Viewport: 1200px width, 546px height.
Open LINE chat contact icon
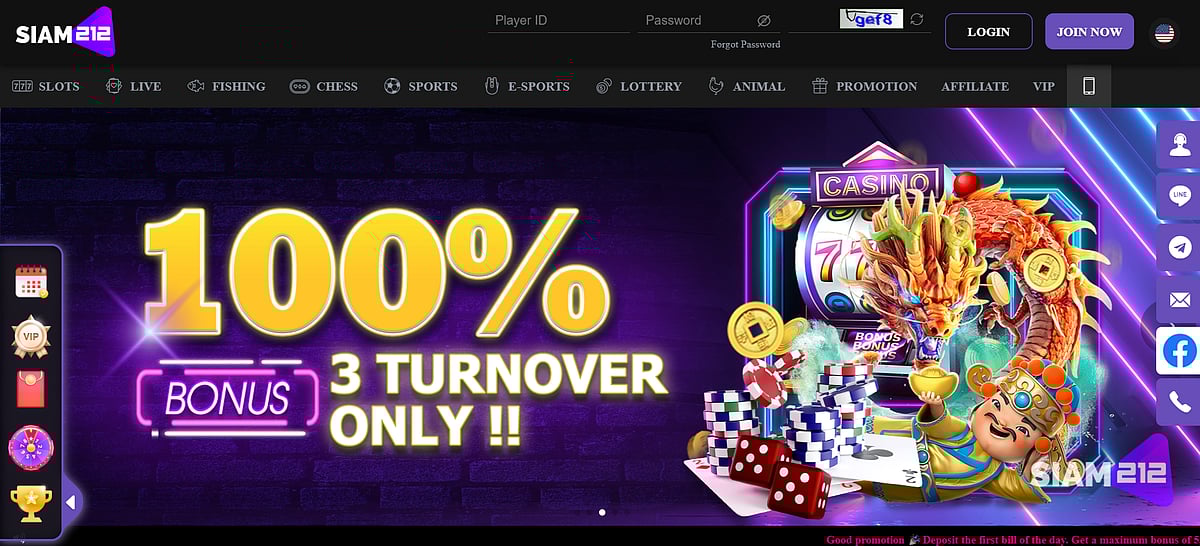[x=1179, y=196]
